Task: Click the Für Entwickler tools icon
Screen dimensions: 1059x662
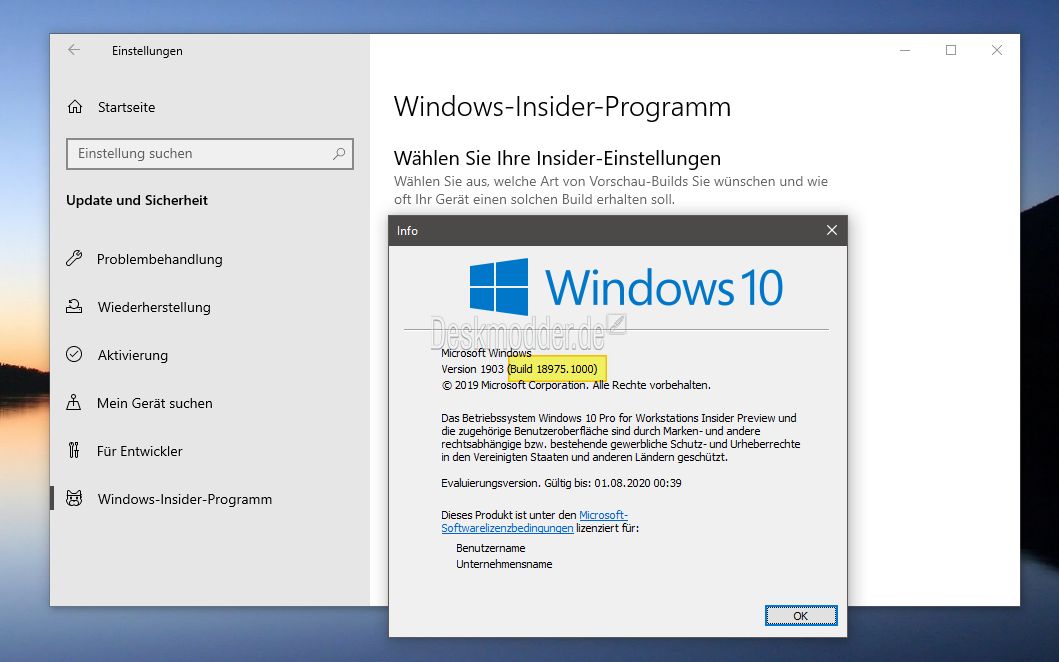Action: click(74, 451)
